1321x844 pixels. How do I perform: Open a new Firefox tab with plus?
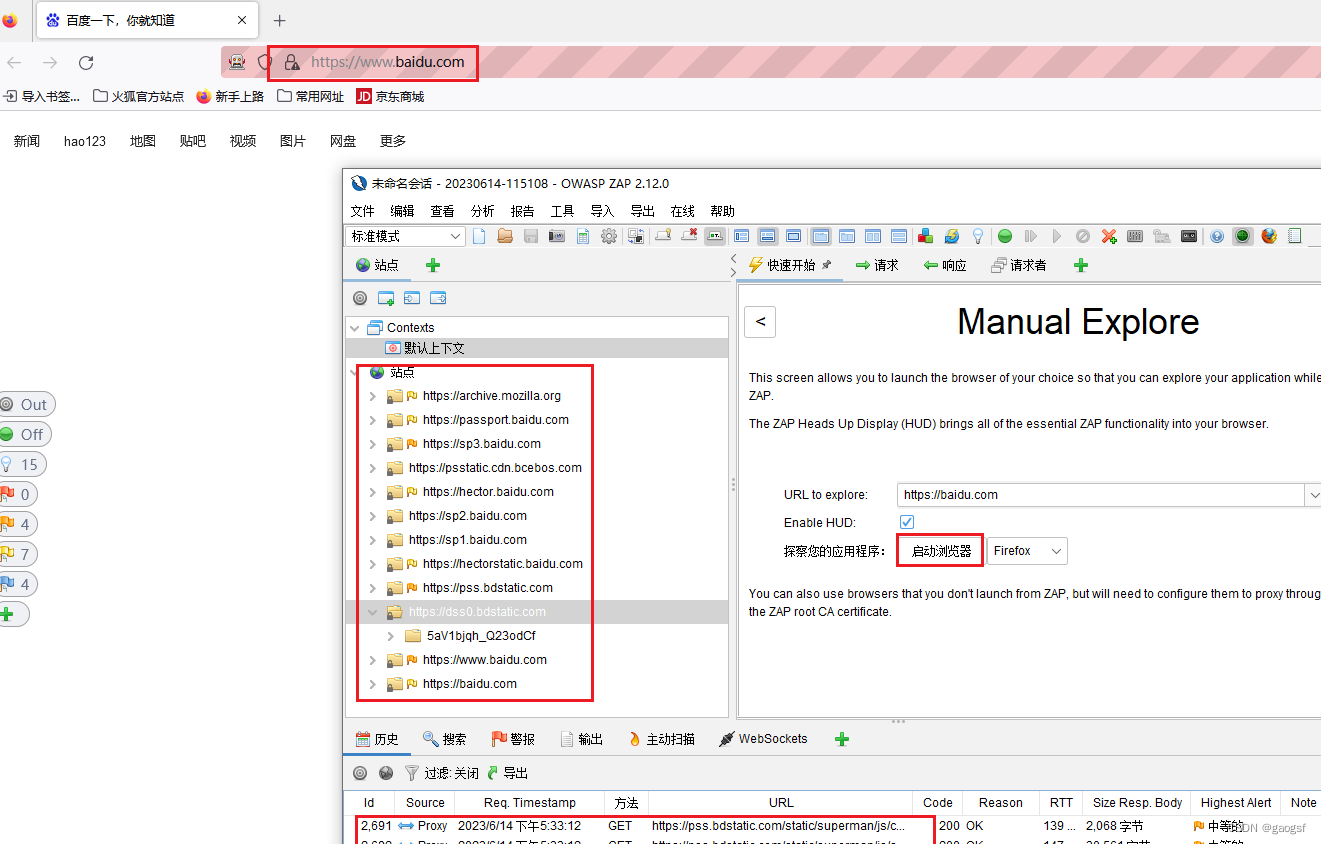tap(279, 20)
